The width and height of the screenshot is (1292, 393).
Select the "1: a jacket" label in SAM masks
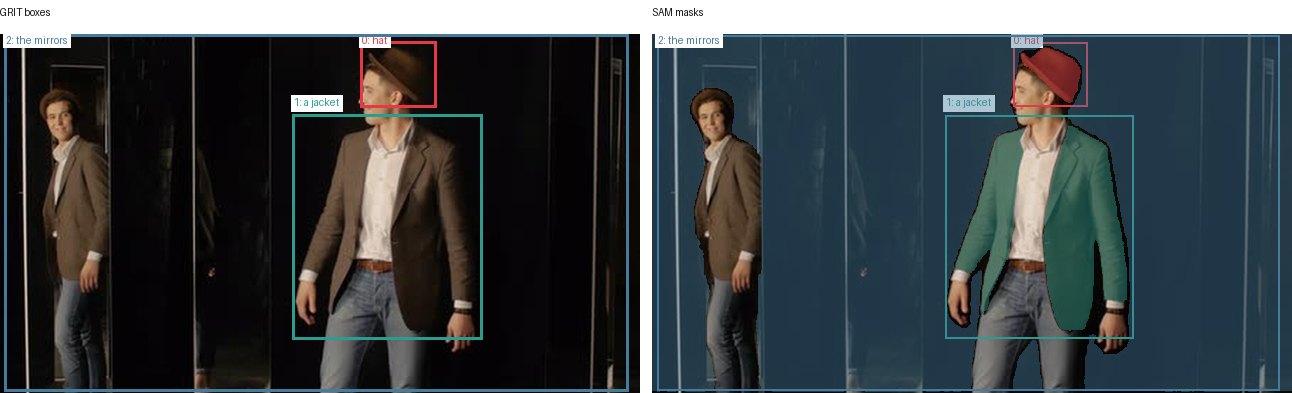click(x=969, y=103)
